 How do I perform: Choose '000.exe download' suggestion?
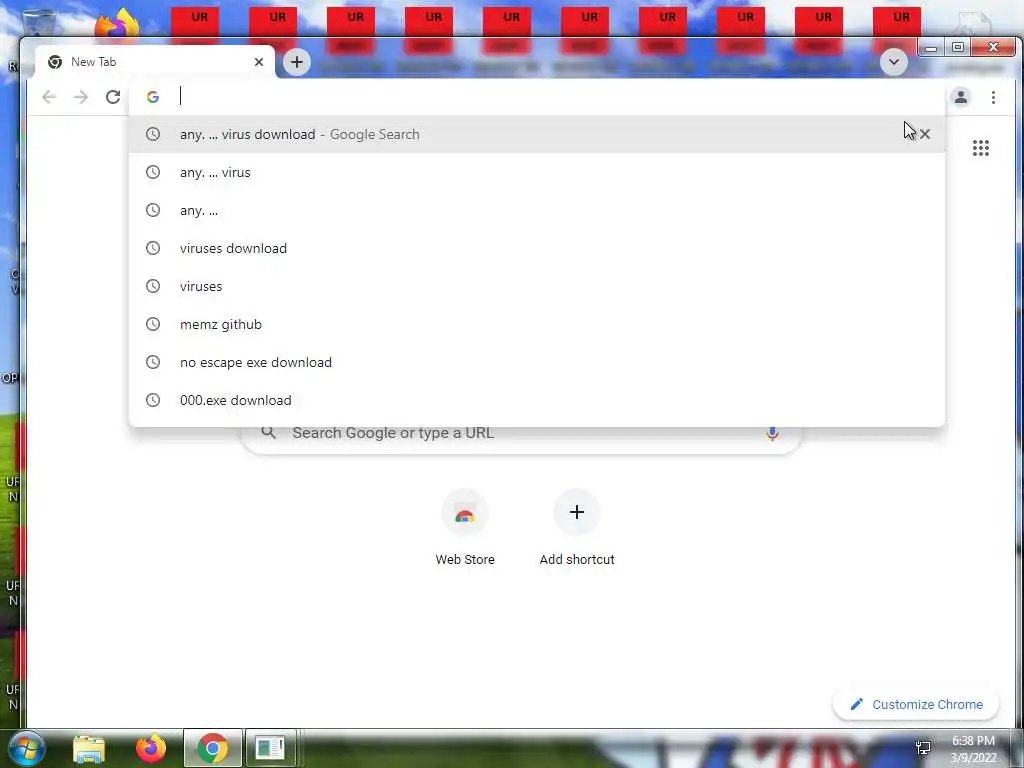536,400
